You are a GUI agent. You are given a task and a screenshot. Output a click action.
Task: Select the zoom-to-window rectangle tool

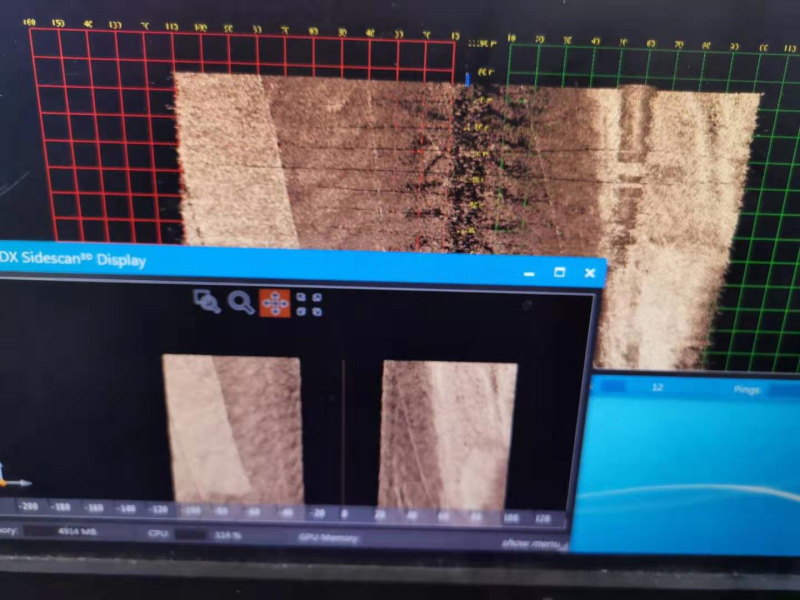(207, 300)
